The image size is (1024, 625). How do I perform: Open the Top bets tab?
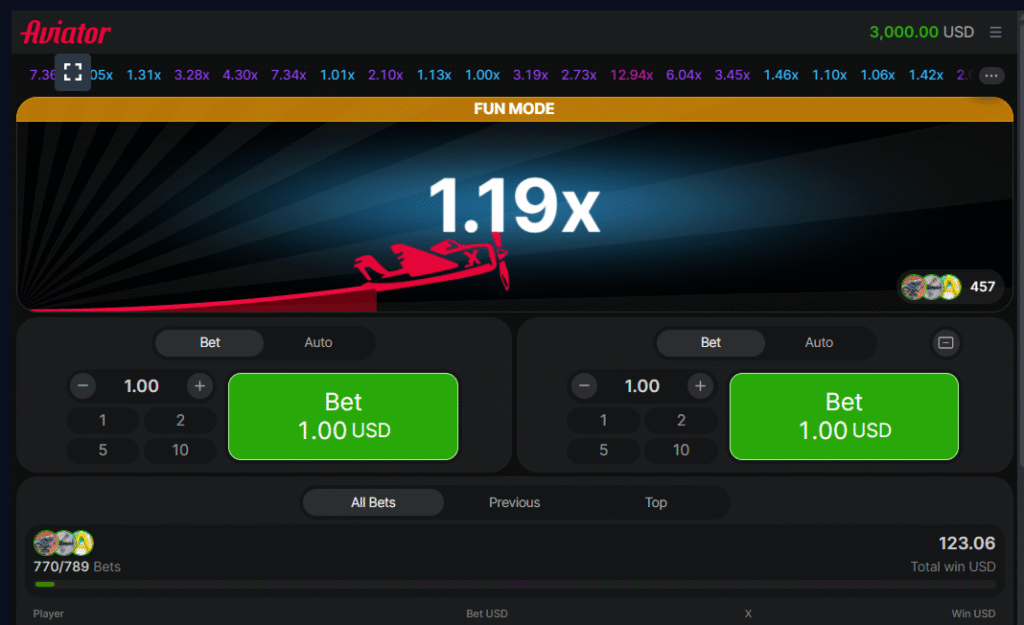(656, 502)
